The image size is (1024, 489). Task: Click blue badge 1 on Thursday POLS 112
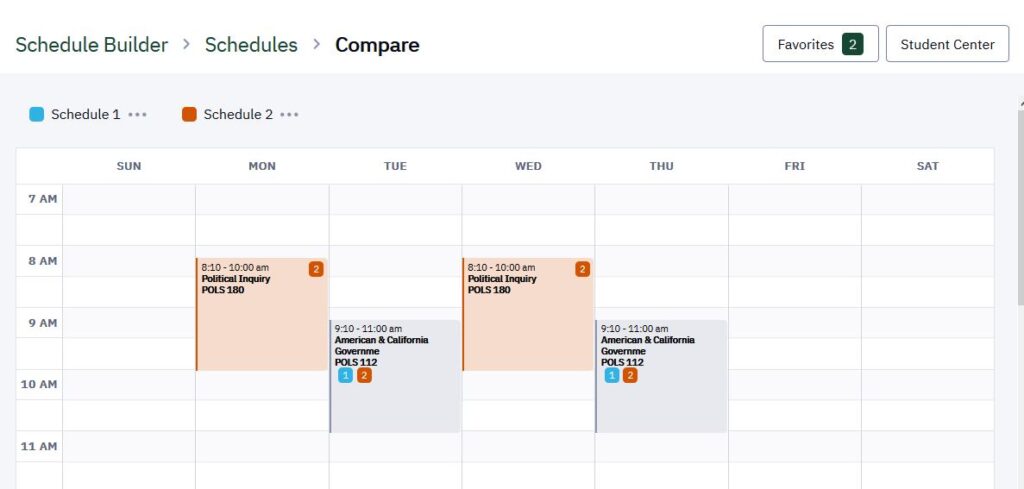coord(612,375)
